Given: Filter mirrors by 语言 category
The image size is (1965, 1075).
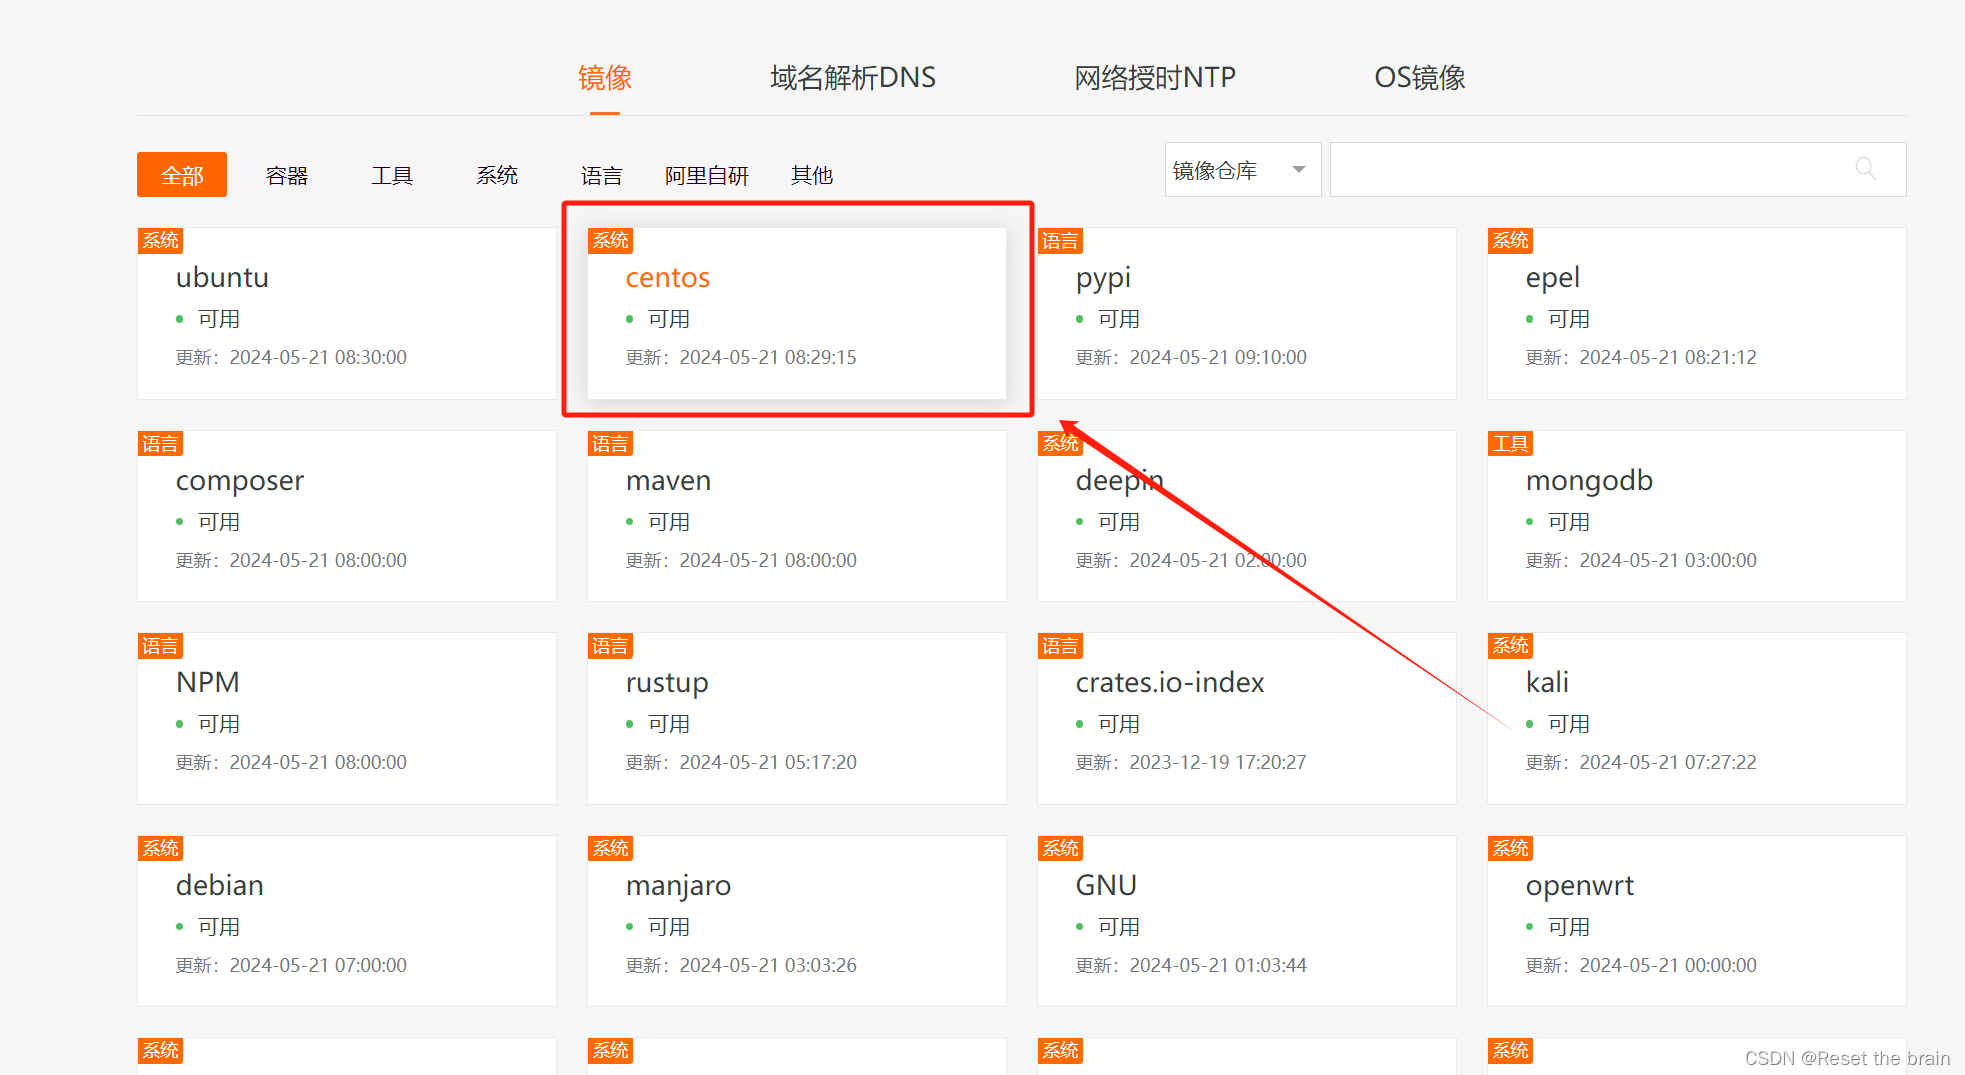Looking at the screenshot, I should [x=602, y=175].
